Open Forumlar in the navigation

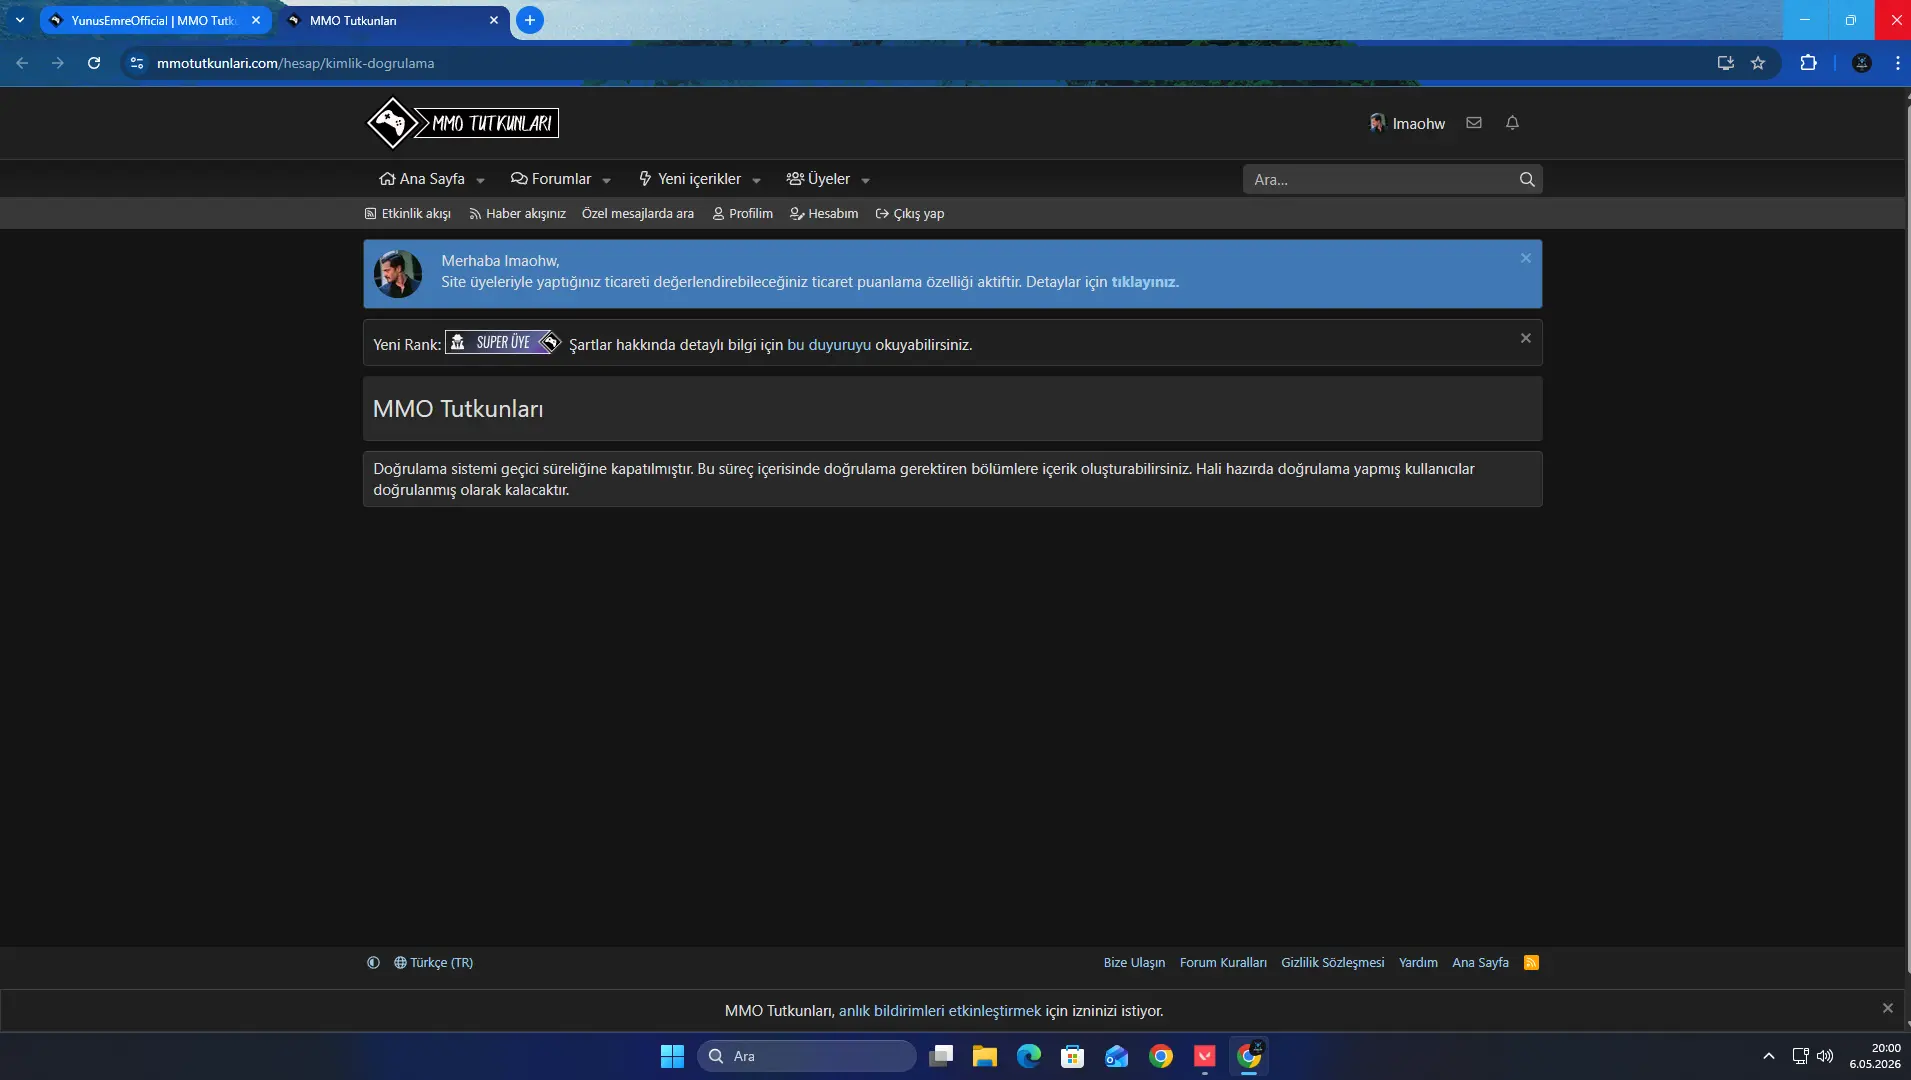[551, 179]
